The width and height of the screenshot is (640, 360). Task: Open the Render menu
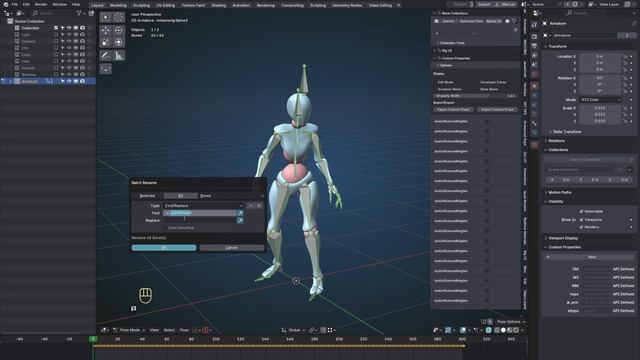(41, 4)
